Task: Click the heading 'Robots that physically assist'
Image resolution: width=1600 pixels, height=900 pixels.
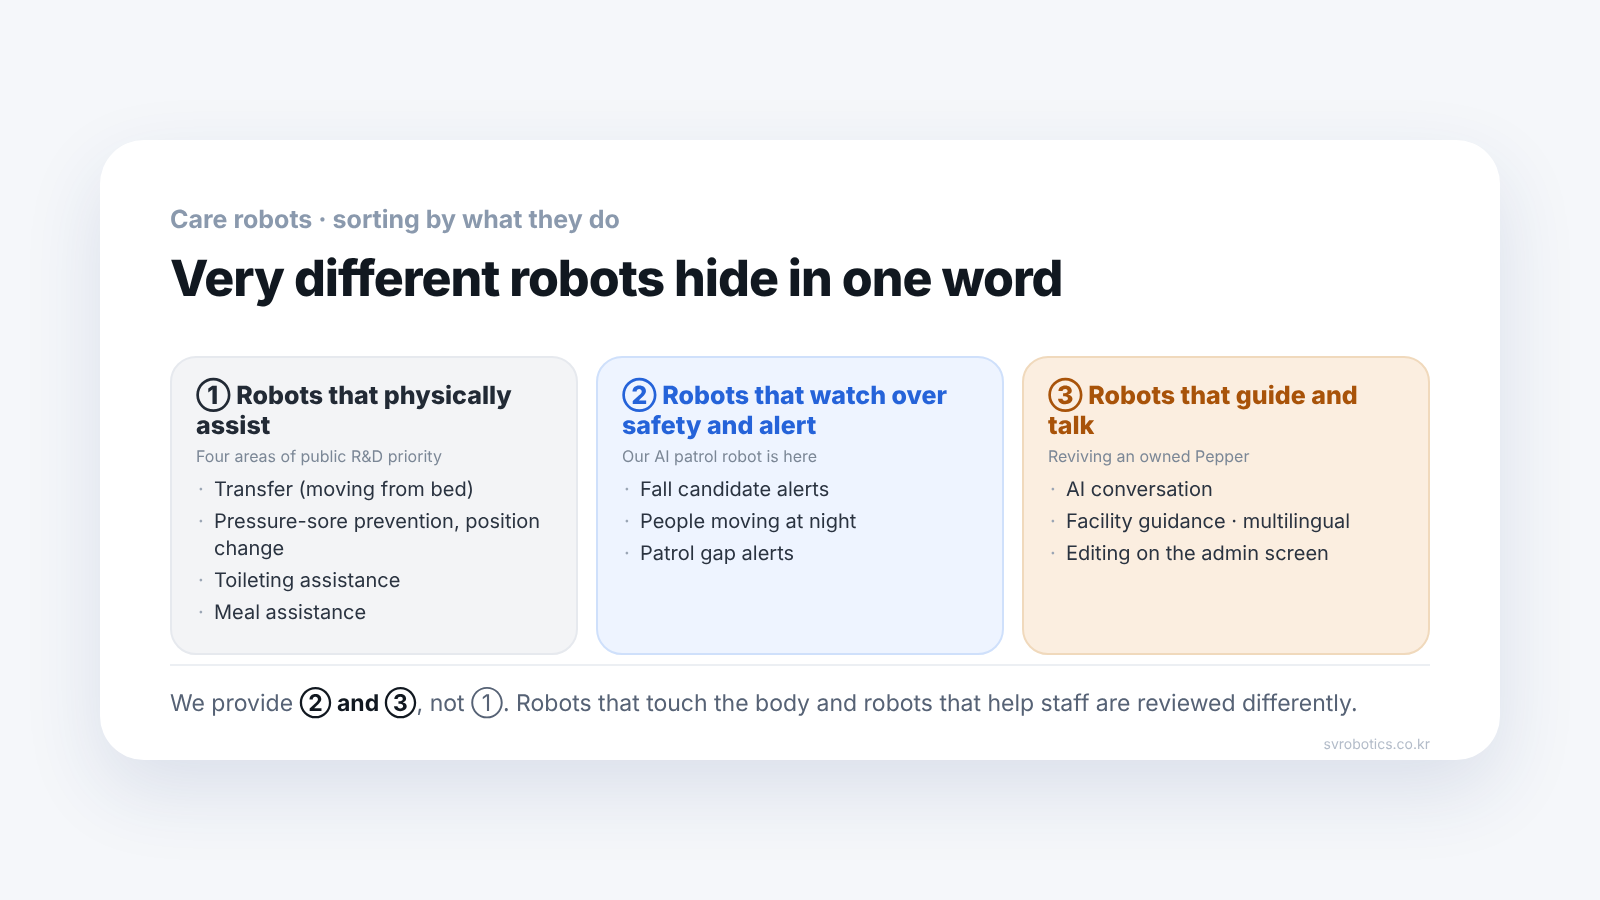Action: (x=354, y=410)
